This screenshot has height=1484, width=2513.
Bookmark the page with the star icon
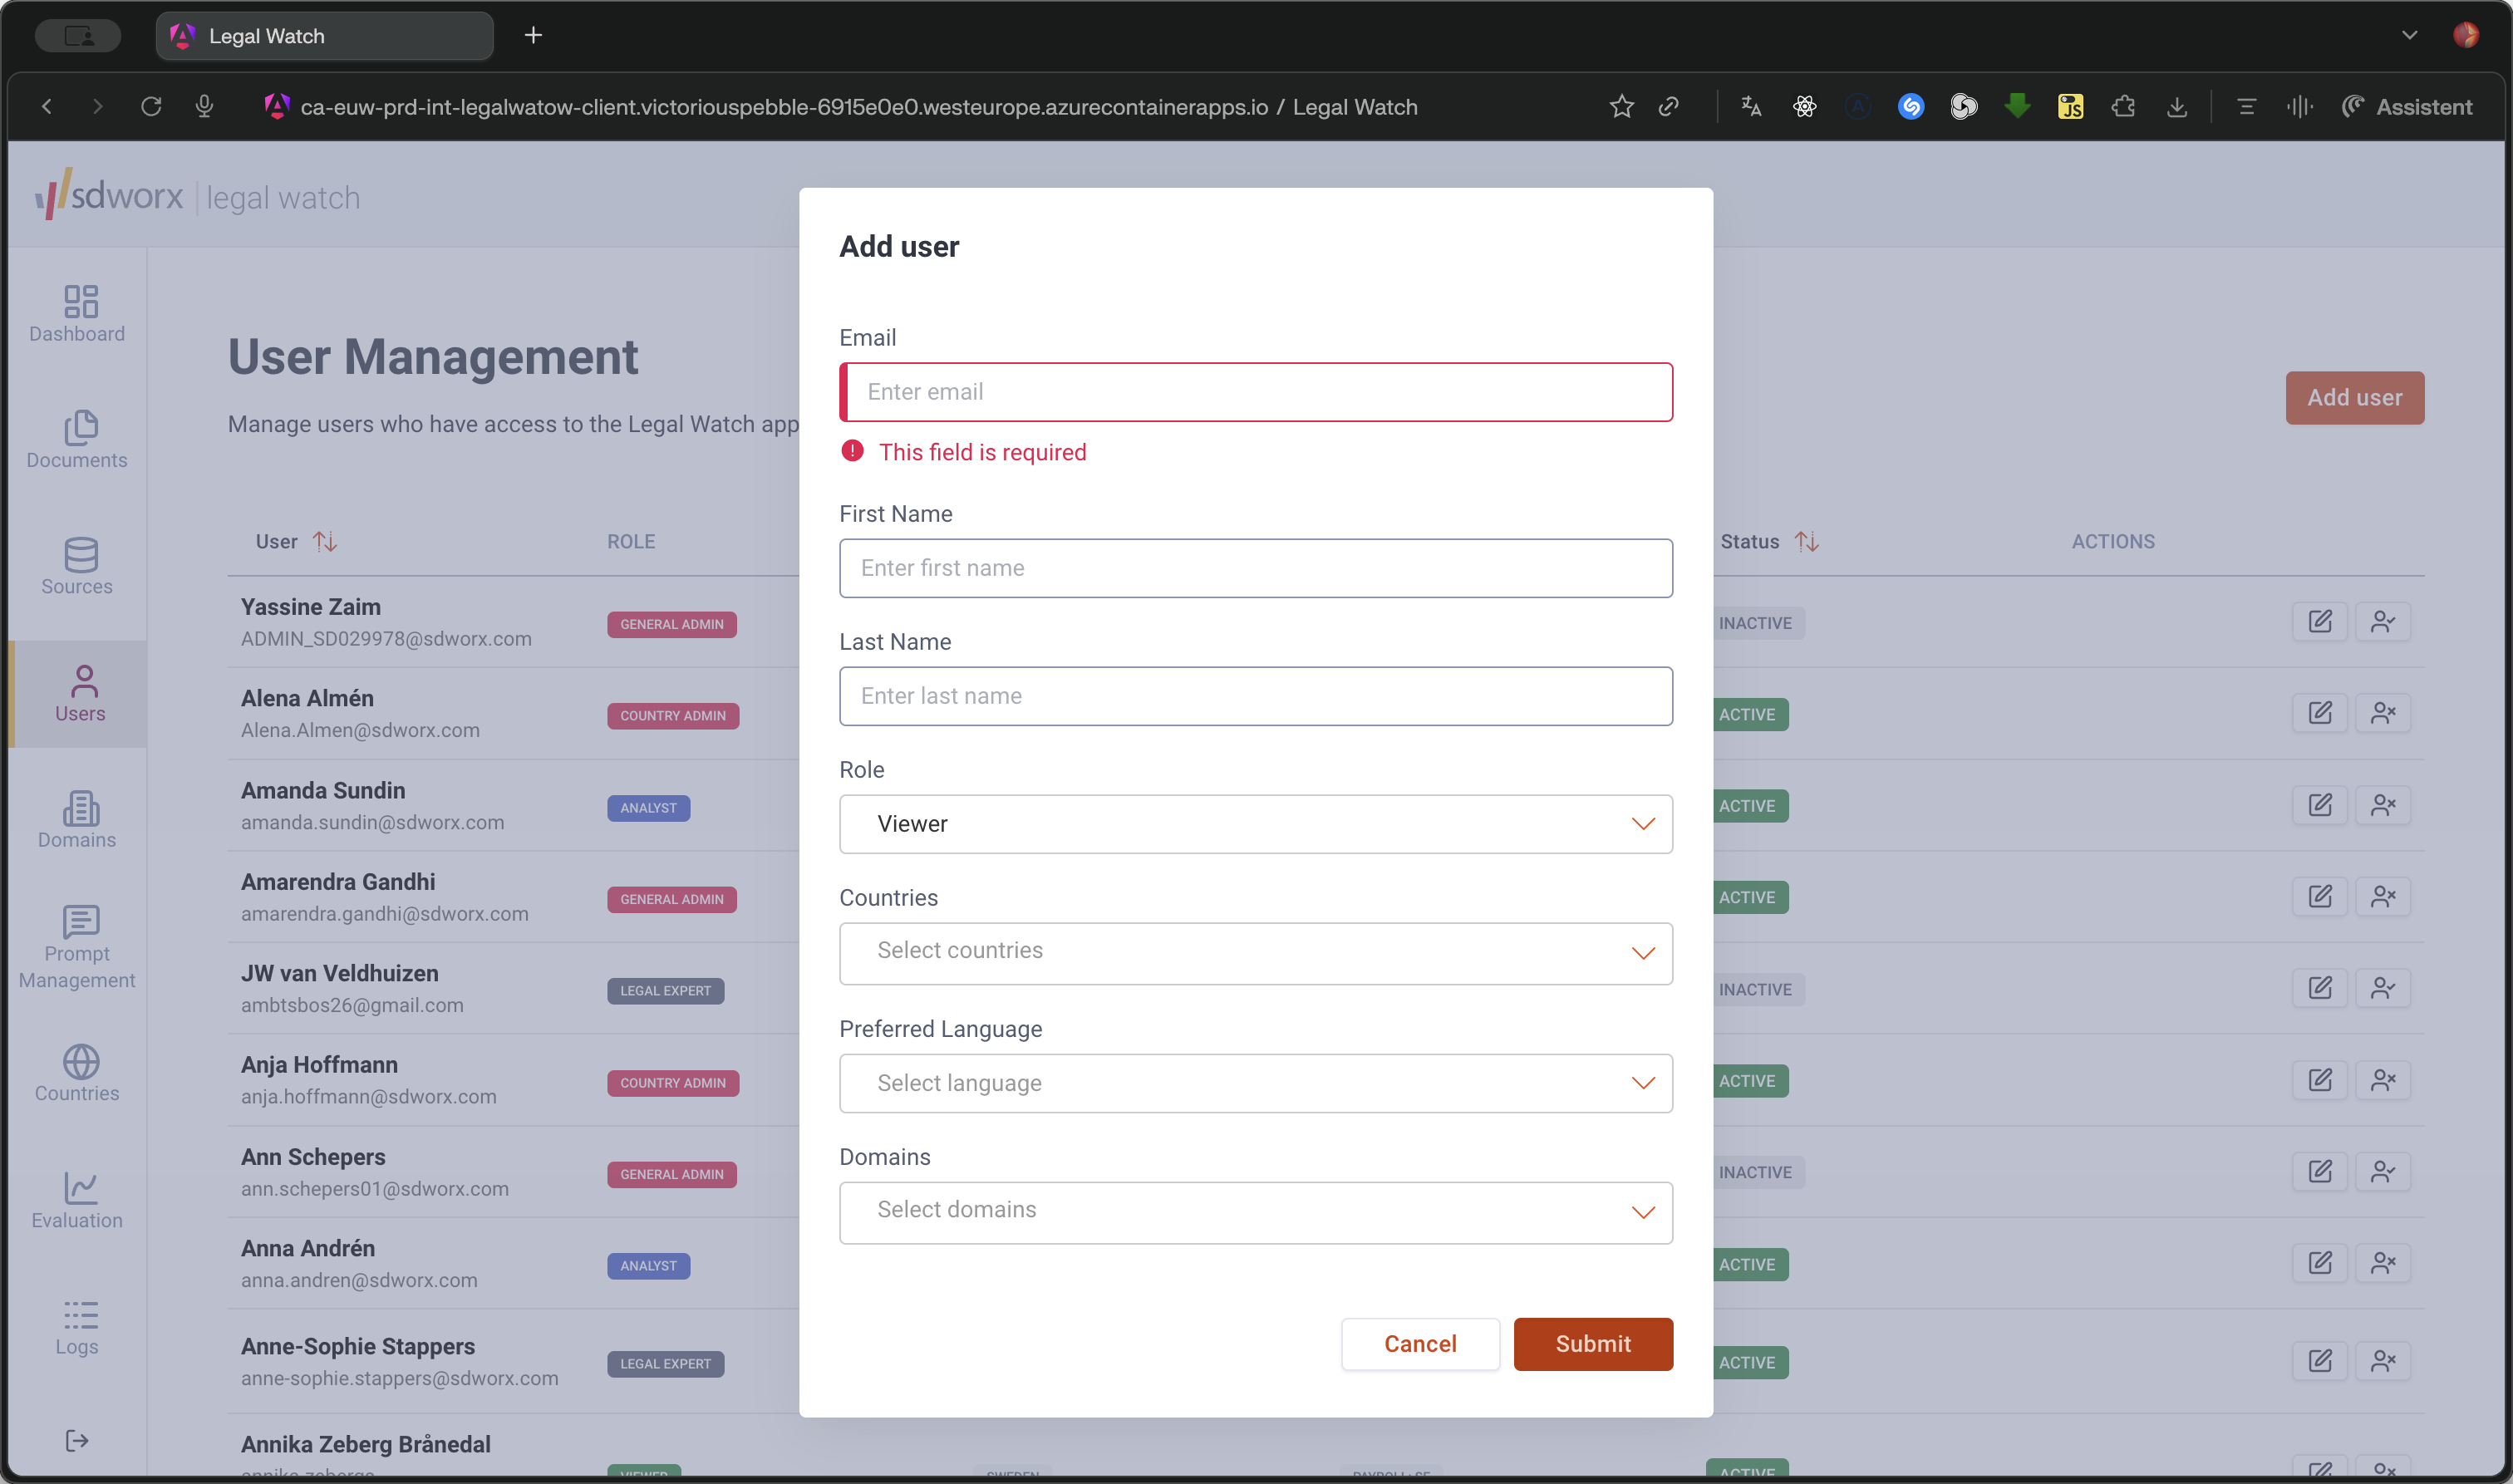click(x=1621, y=106)
